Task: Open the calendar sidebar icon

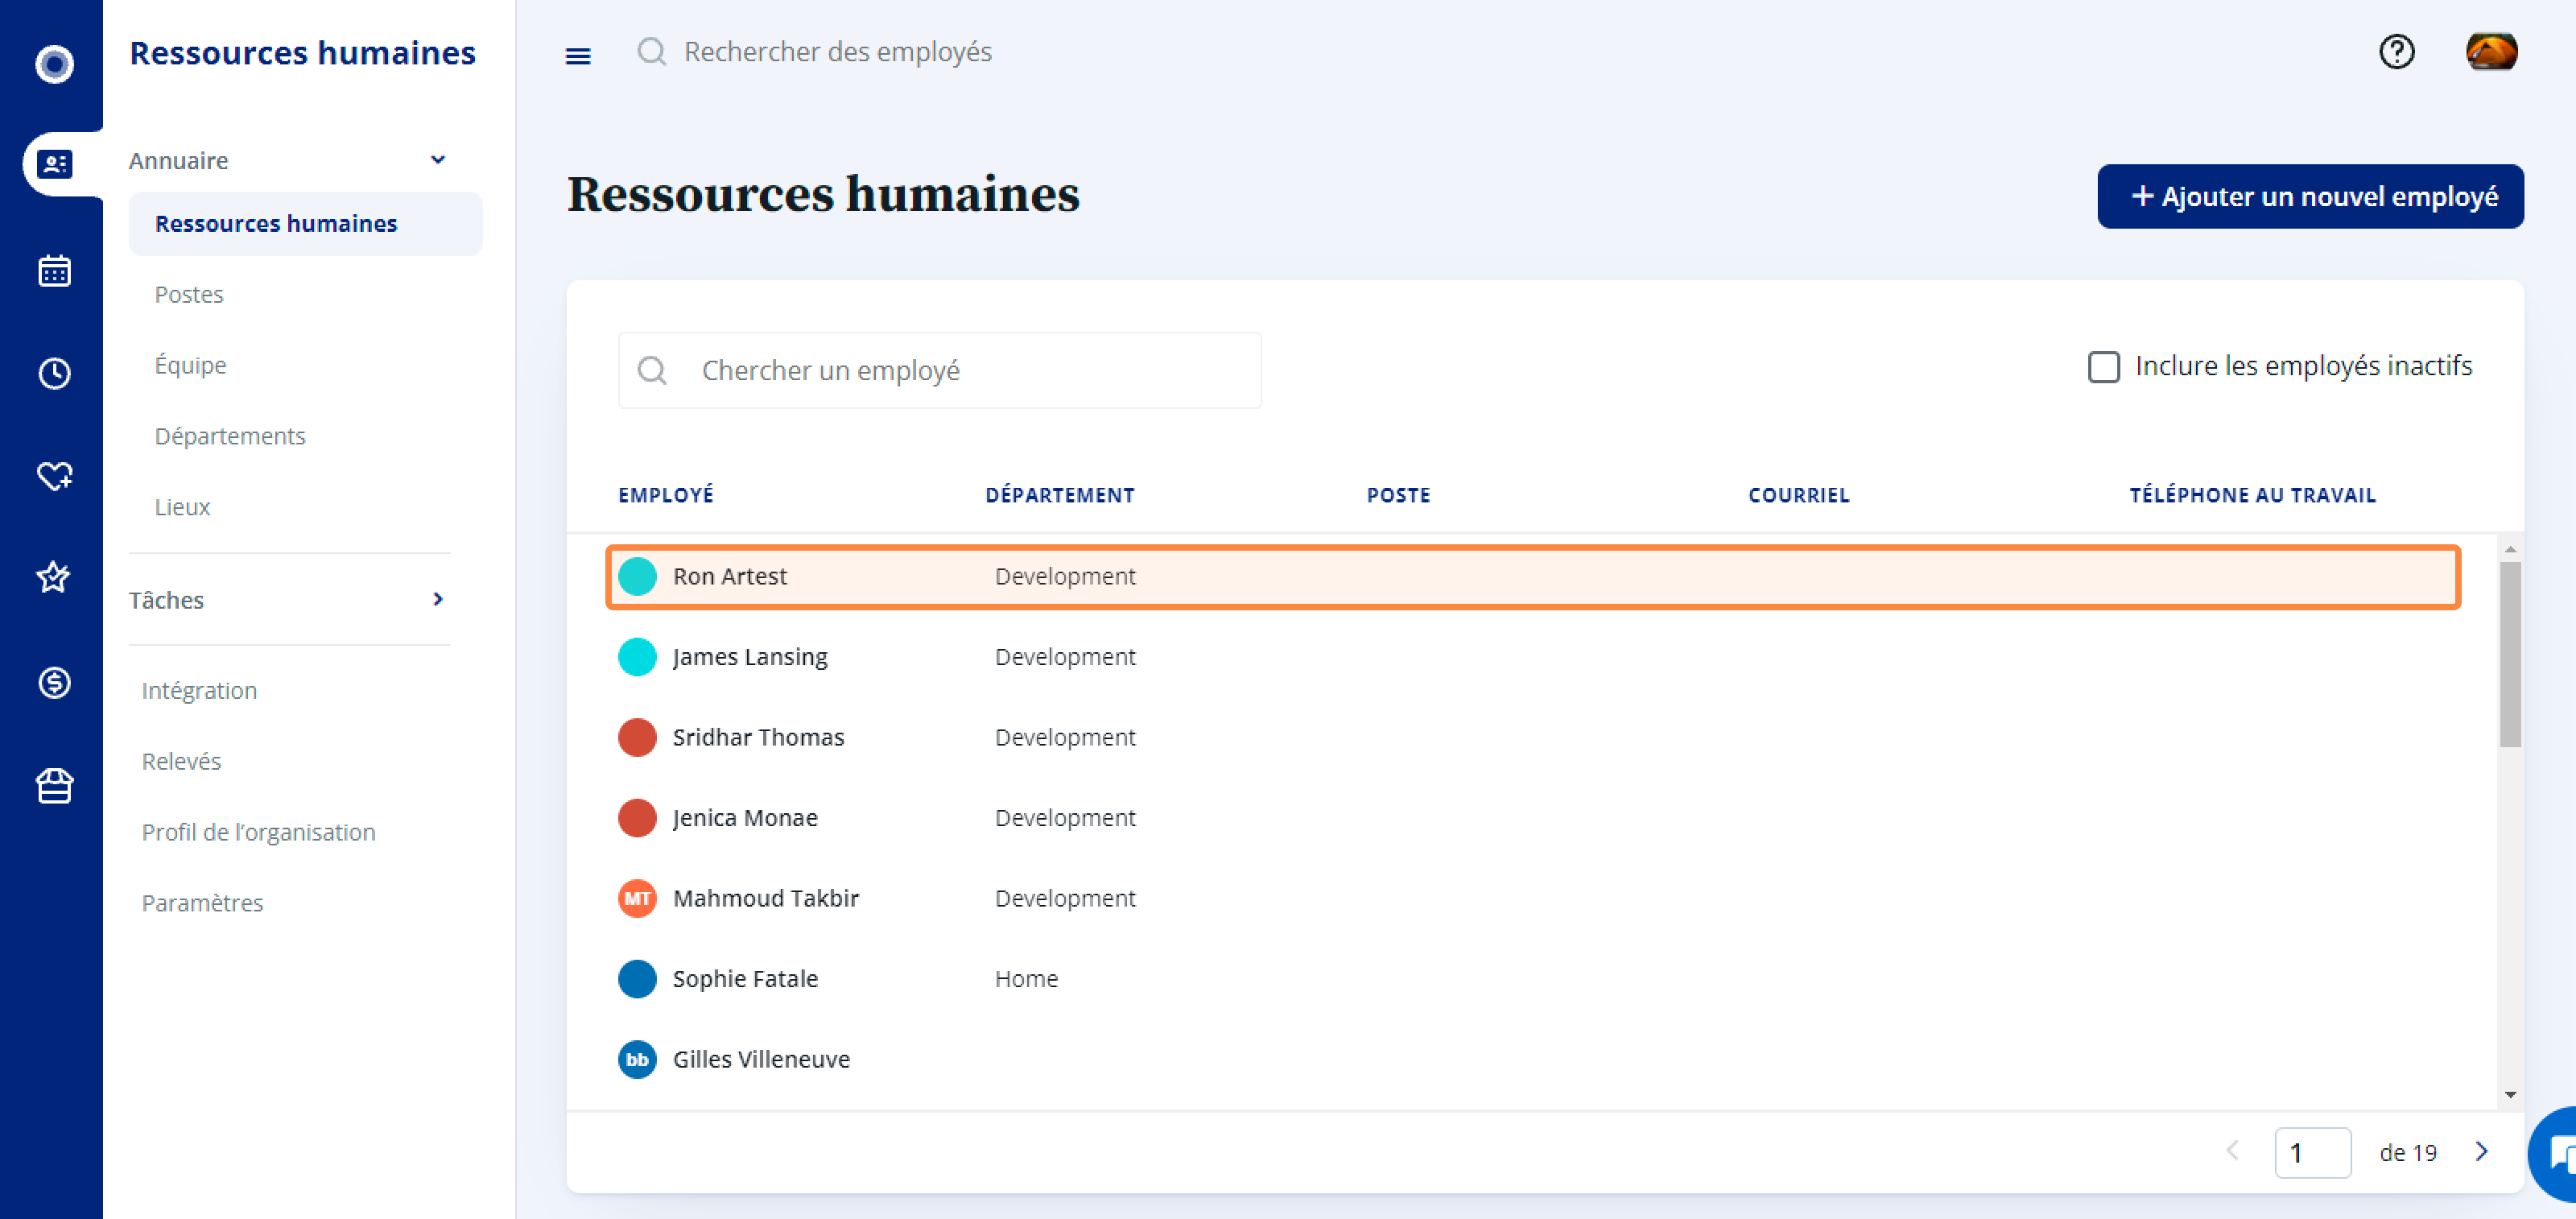Action: point(54,270)
